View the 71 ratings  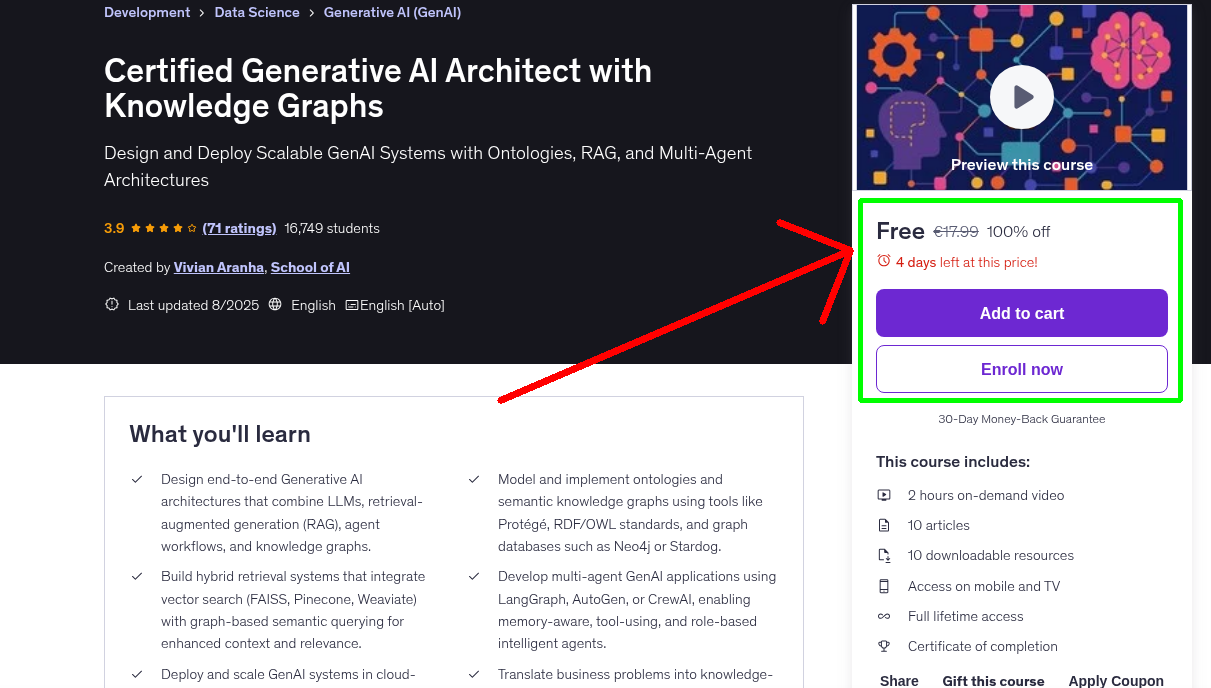tap(239, 227)
